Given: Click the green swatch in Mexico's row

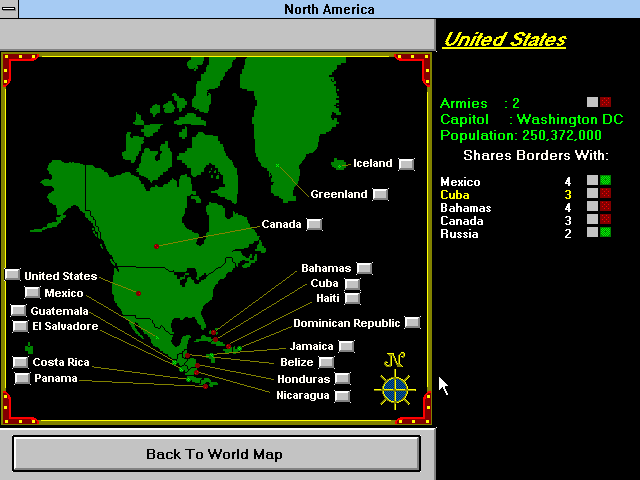Looking at the screenshot, I should point(605,181).
